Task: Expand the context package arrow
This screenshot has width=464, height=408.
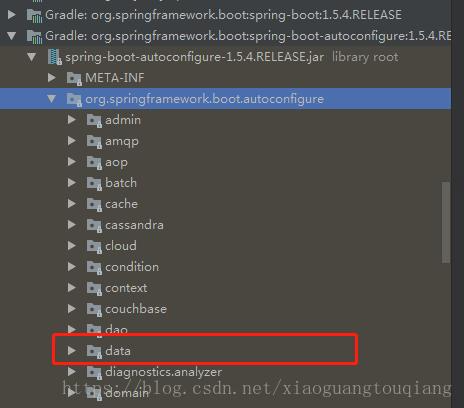Action: pos(72,288)
